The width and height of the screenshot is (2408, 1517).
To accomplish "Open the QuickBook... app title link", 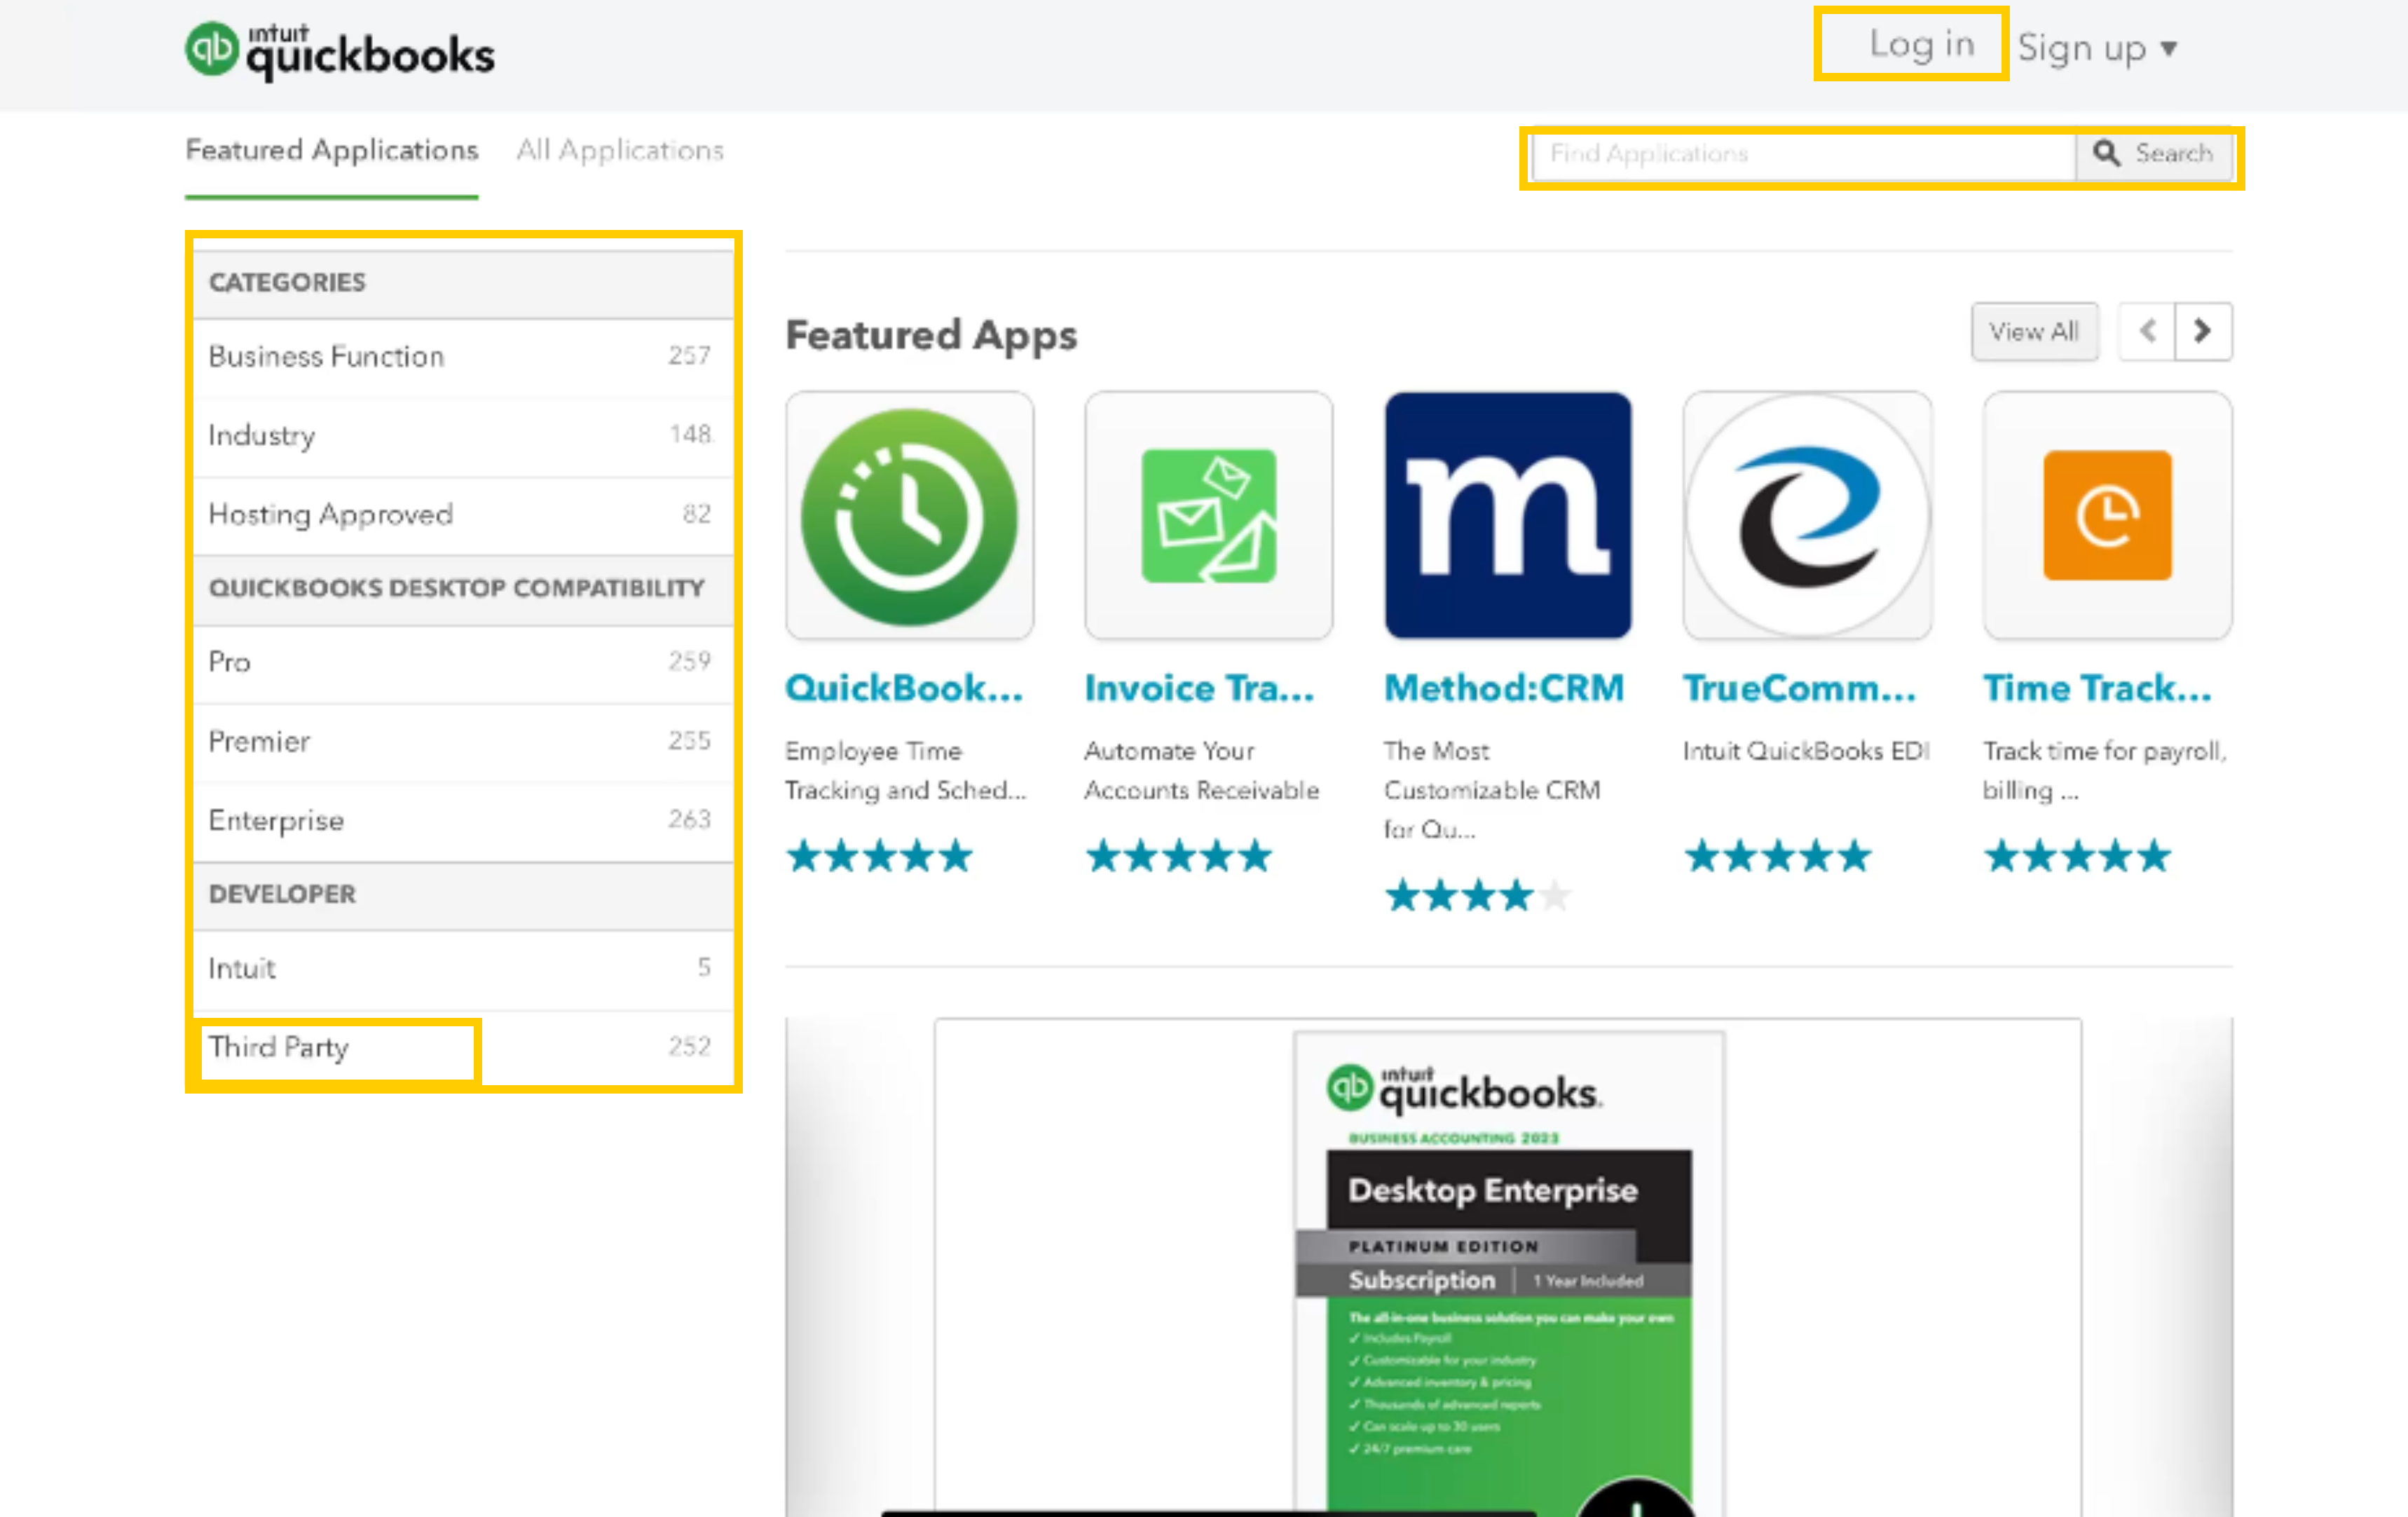I will coord(905,688).
